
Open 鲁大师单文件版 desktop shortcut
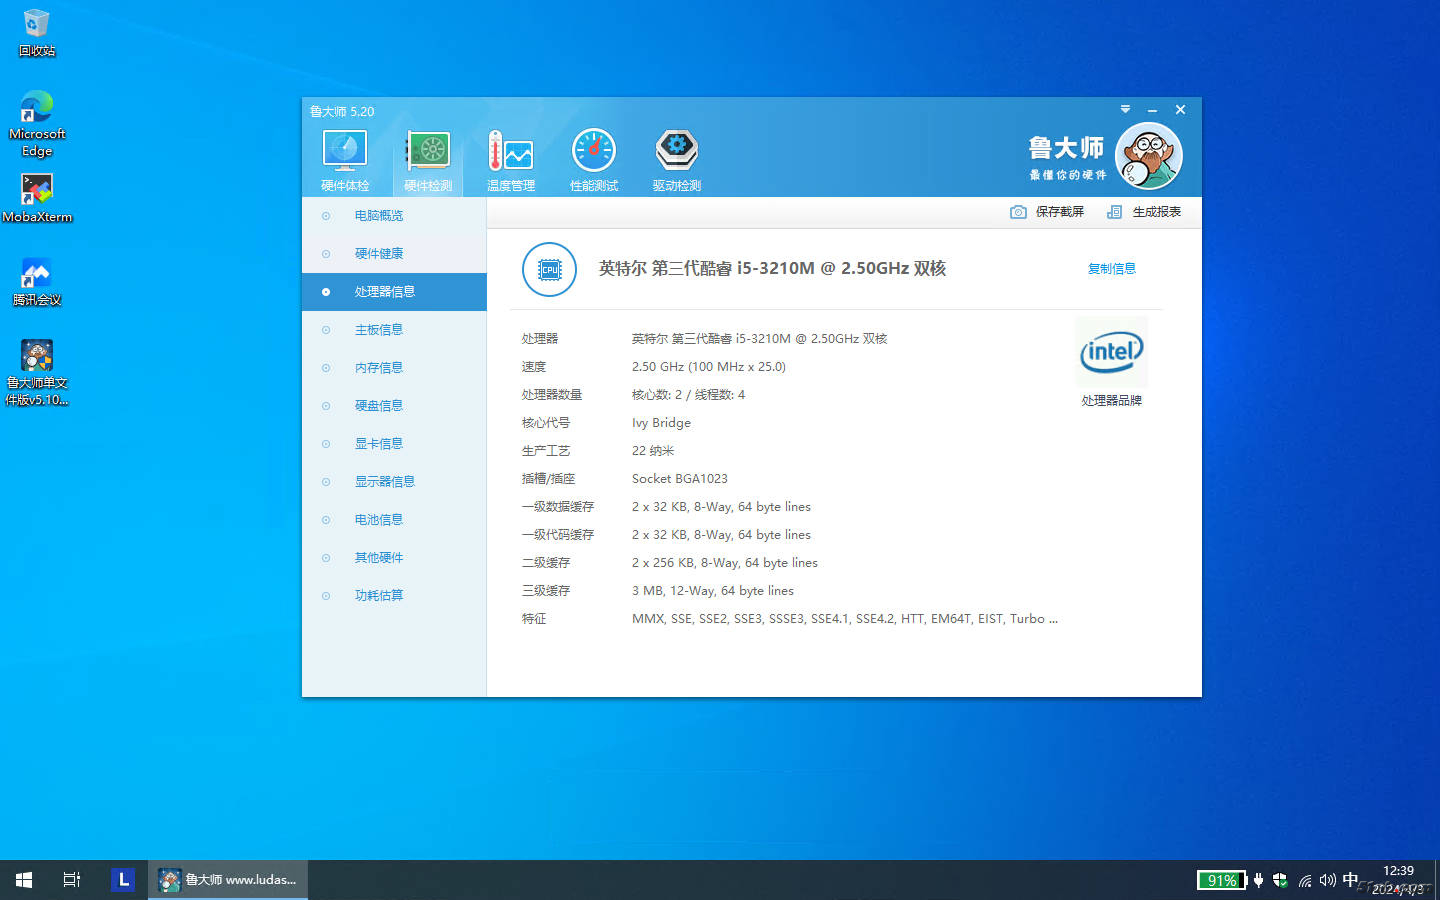(x=37, y=373)
